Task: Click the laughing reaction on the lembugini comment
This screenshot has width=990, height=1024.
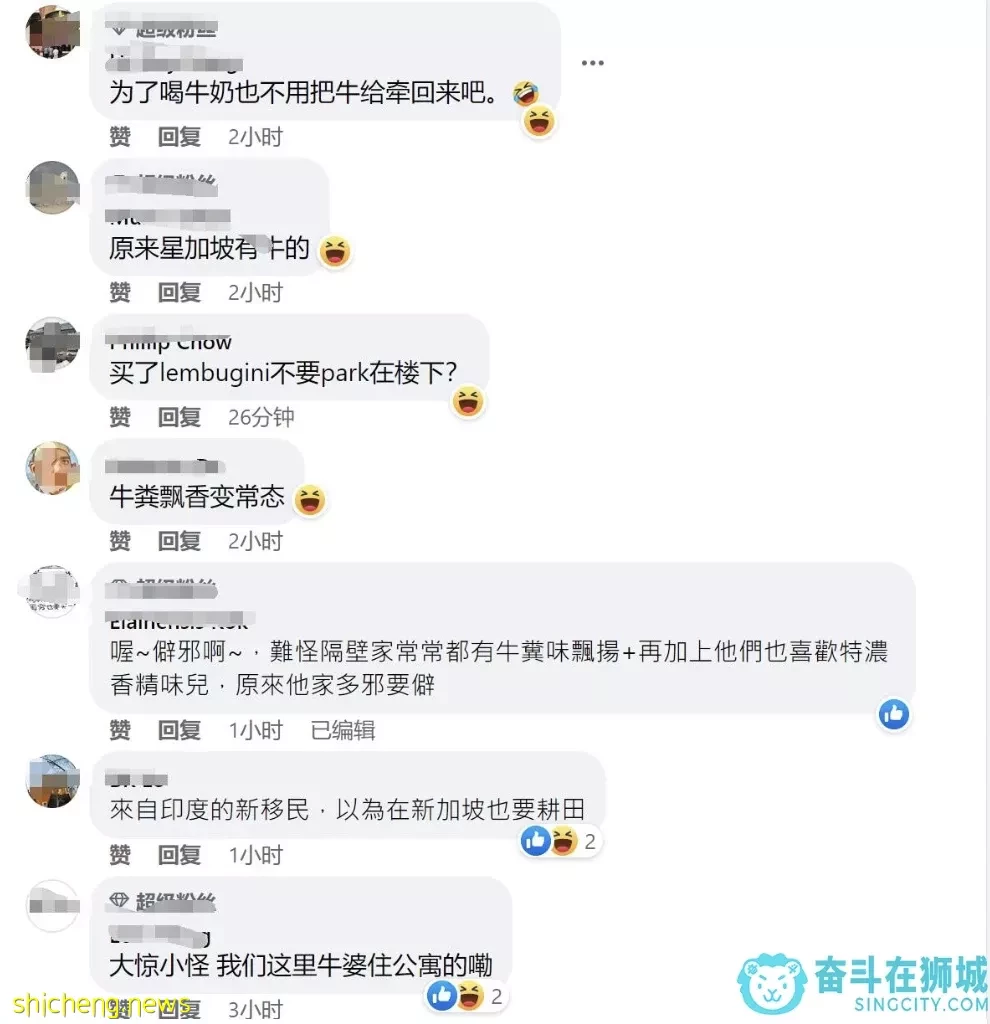Action: [468, 402]
